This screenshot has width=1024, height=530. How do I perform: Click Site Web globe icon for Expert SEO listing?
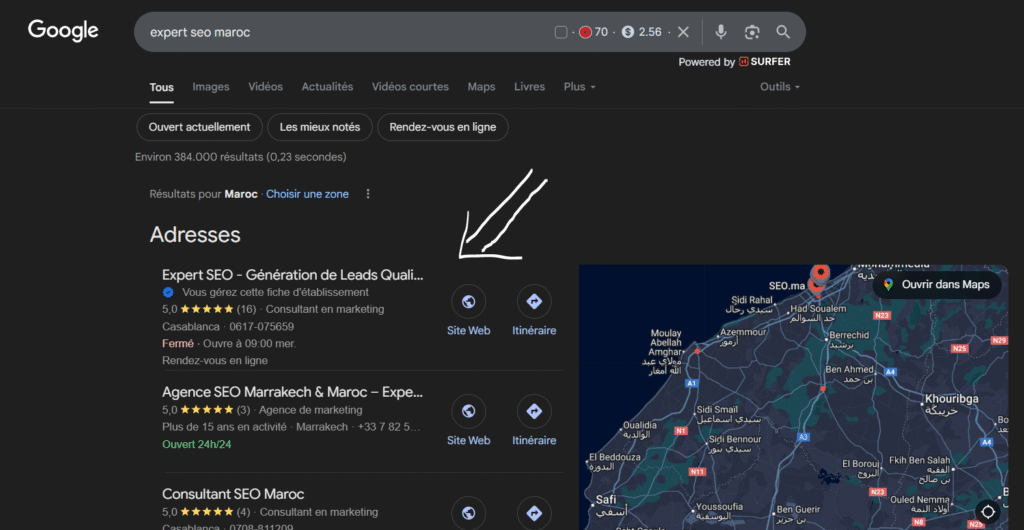[x=468, y=302]
